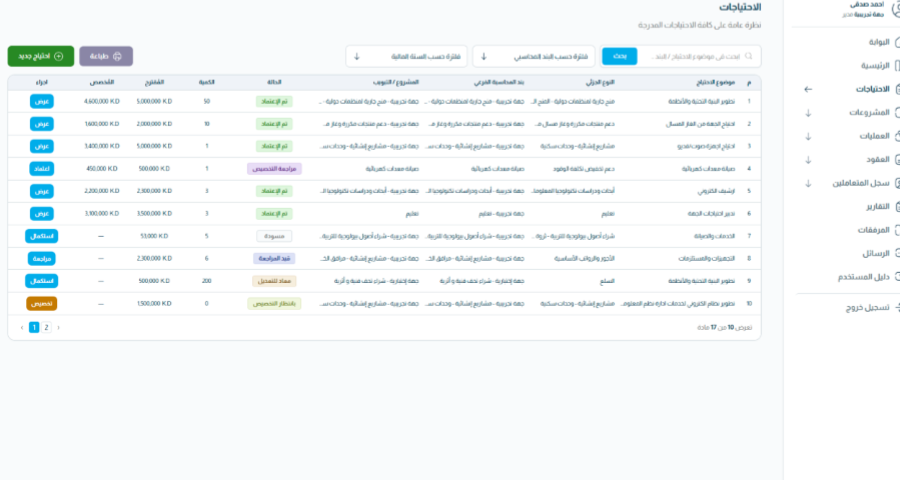
Task: Click page 1 in pagination
Action: coord(34,327)
